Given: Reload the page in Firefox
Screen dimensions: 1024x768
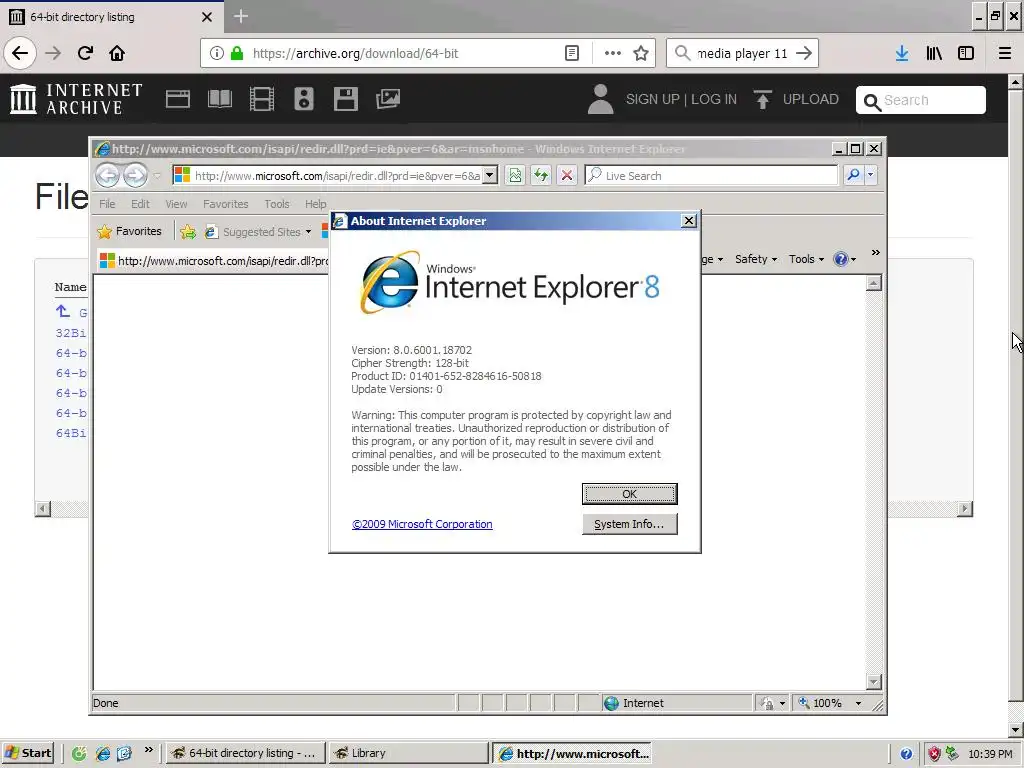Looking at the screenshot, I should click(x=85, y=53).
